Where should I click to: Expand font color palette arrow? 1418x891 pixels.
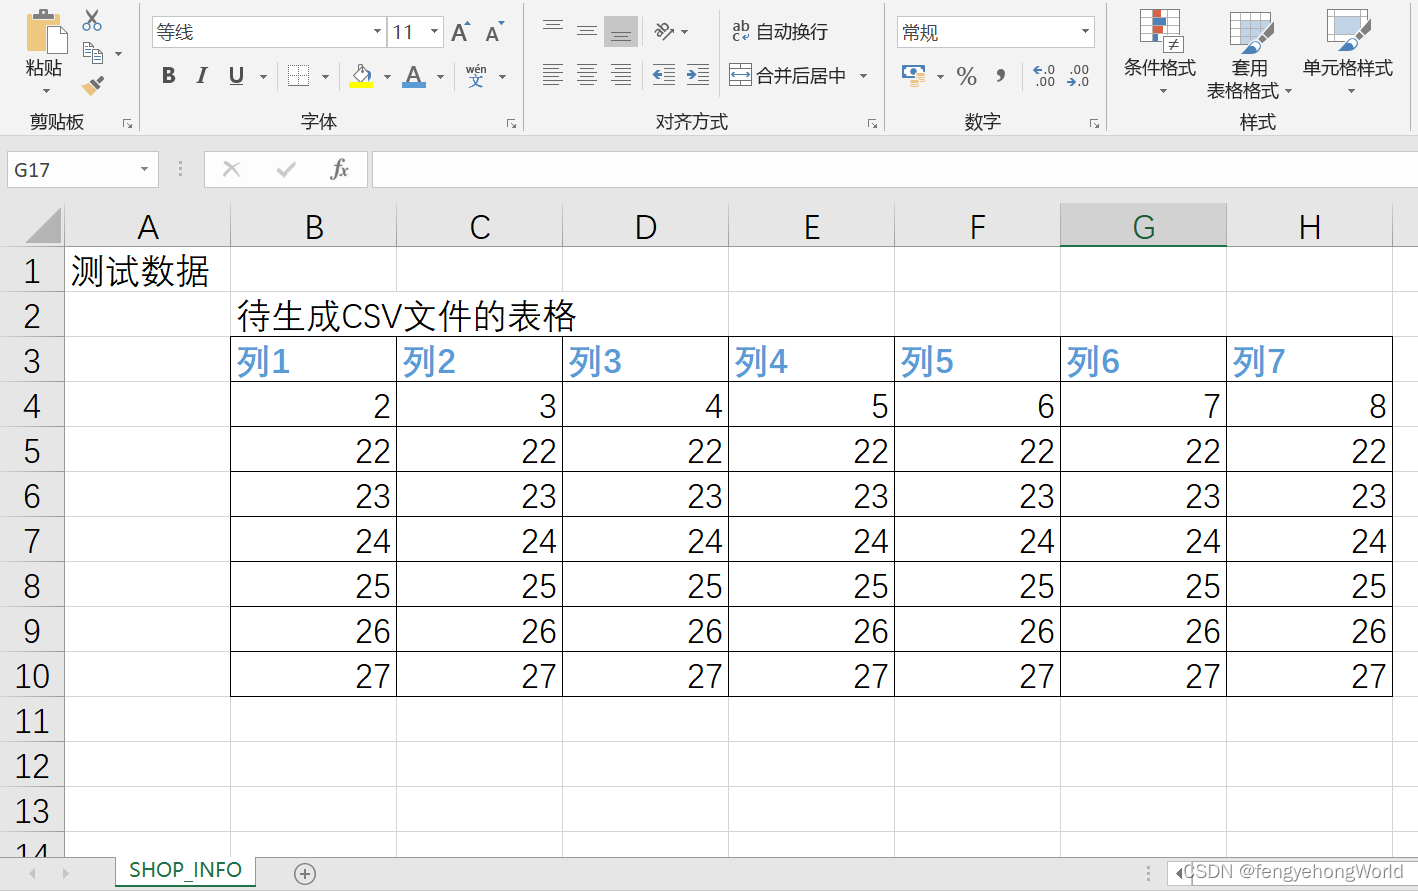coord(440,76)
